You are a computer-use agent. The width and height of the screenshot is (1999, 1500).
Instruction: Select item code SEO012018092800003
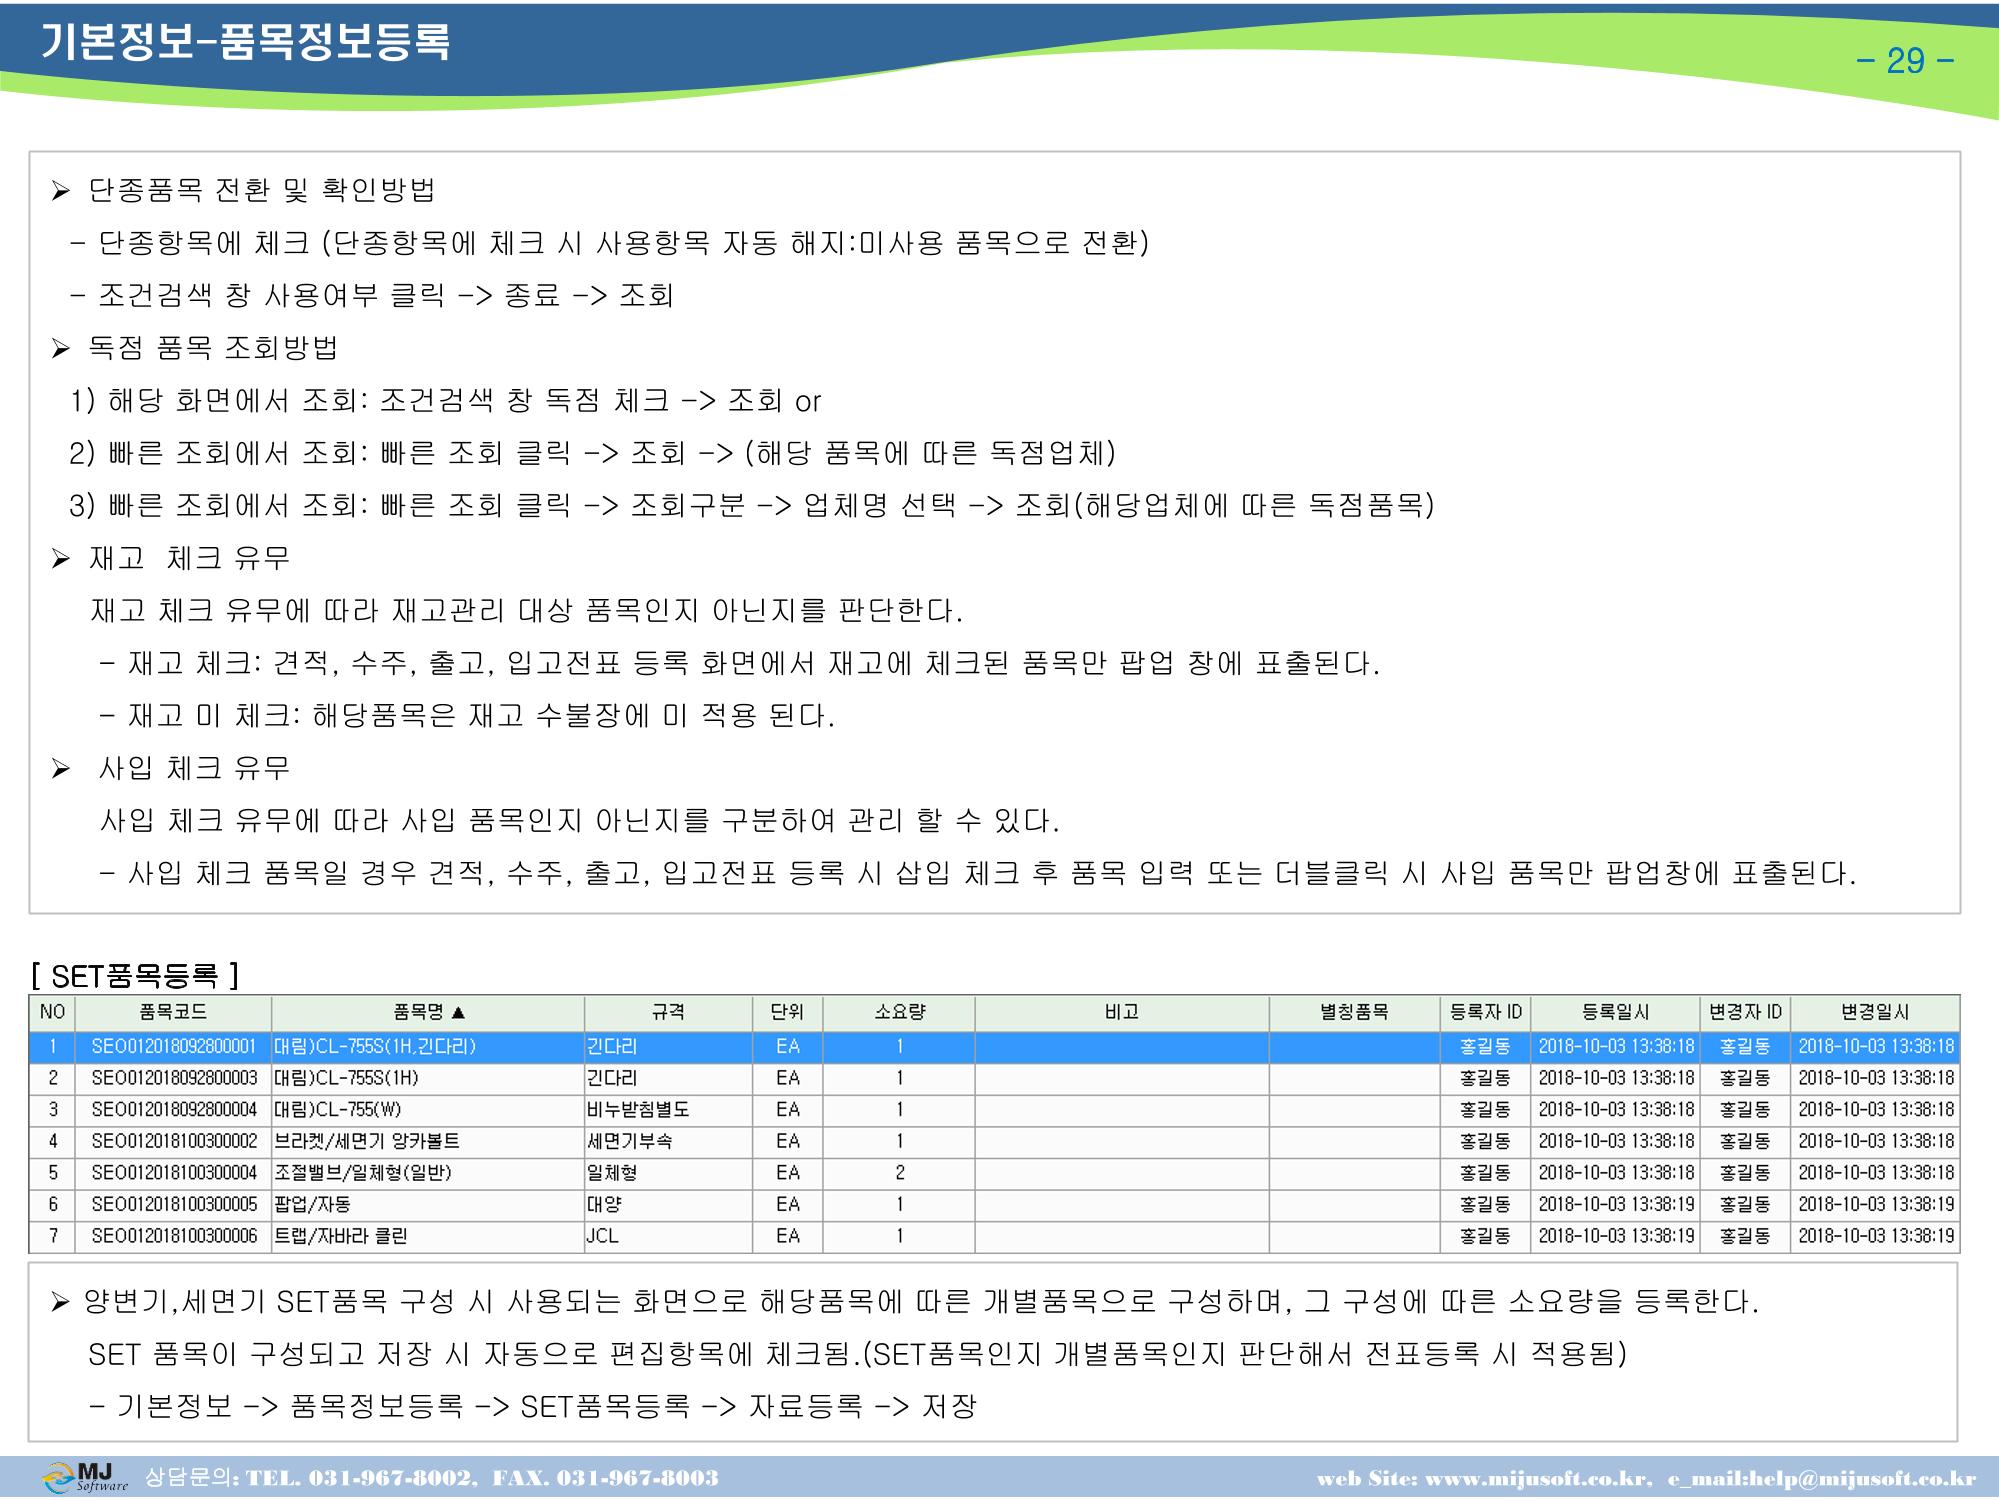(x=174, y=1078)
